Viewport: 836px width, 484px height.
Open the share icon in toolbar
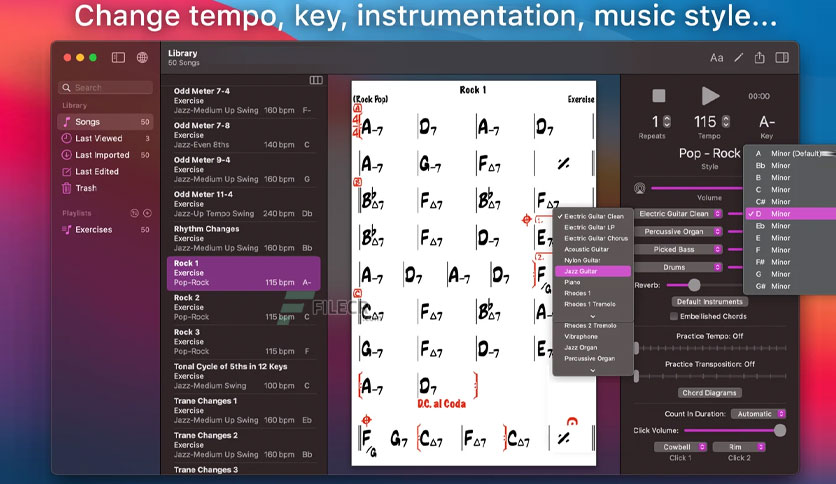[x=760, y=57]
